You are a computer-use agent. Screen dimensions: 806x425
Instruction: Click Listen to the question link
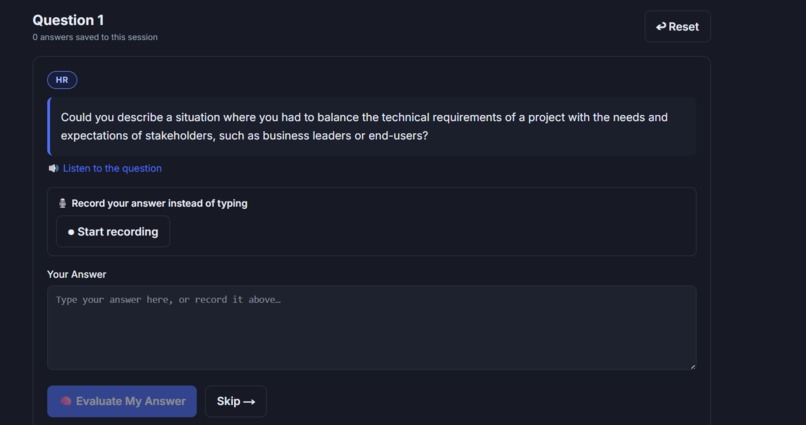point(112,169)
